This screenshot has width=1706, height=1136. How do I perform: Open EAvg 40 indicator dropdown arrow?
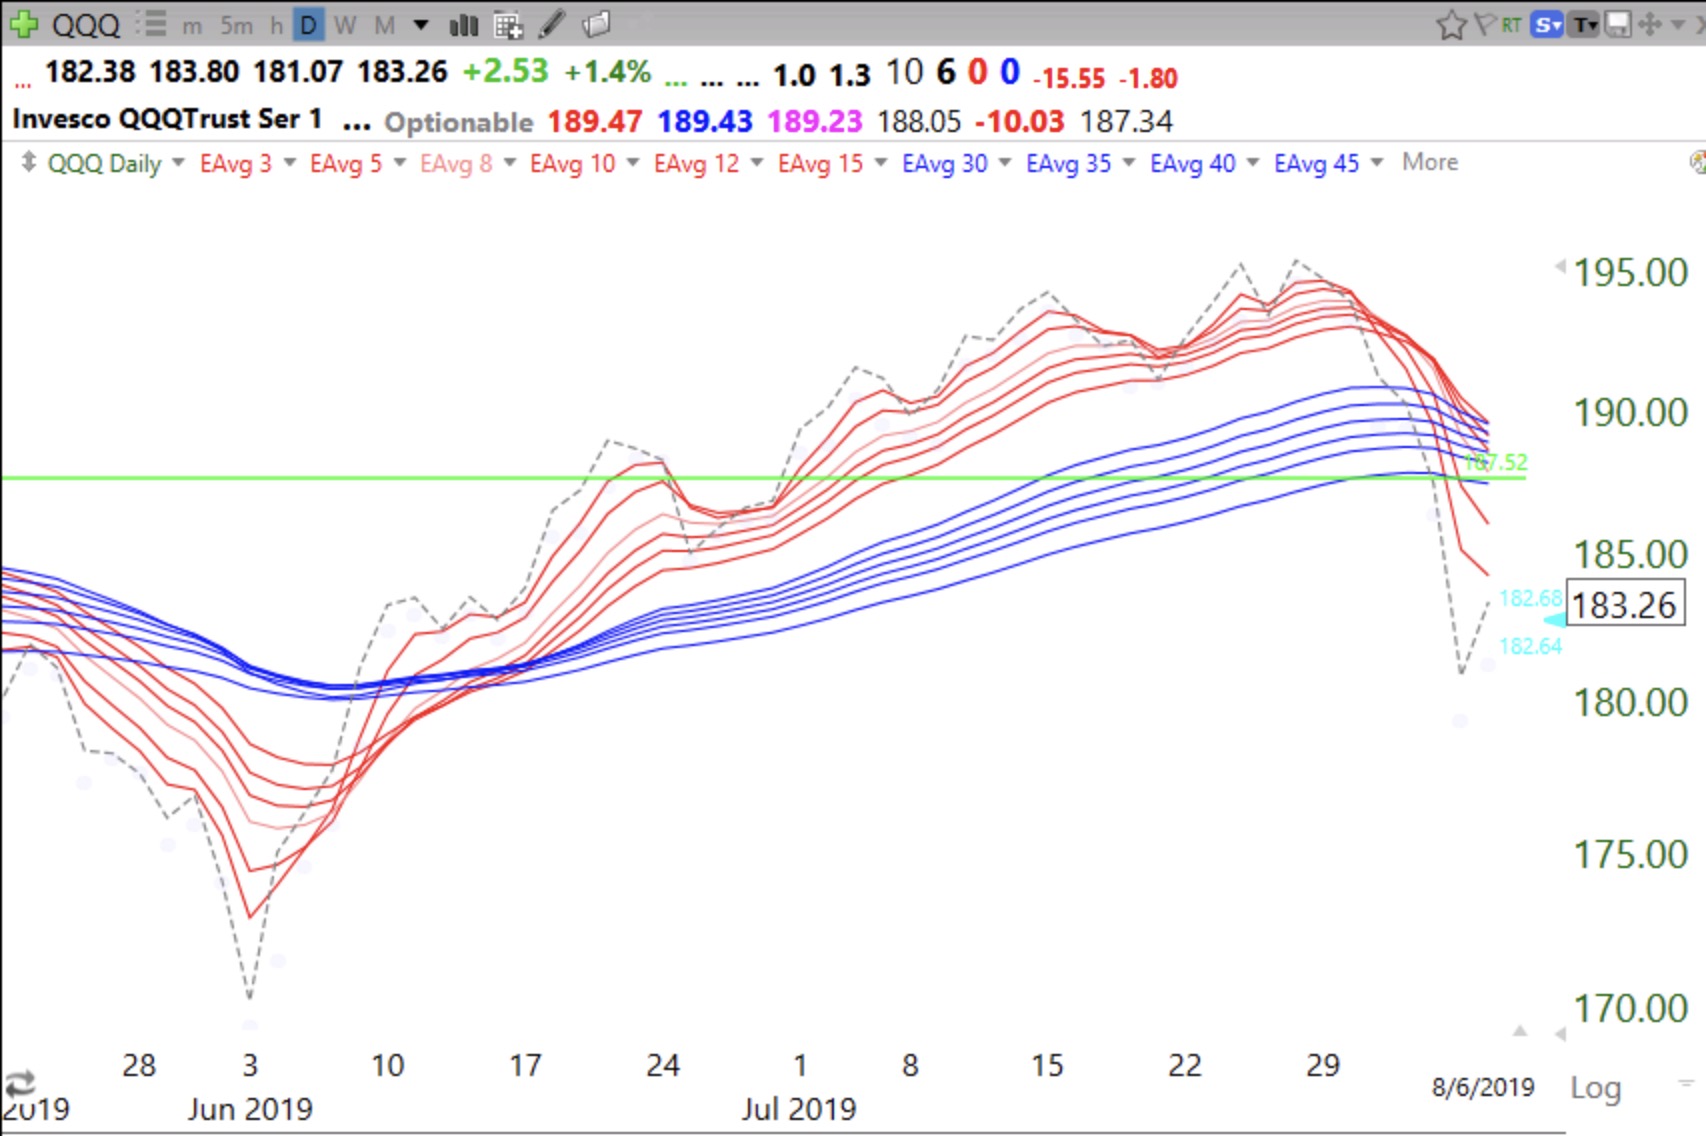coord(1252,162)
